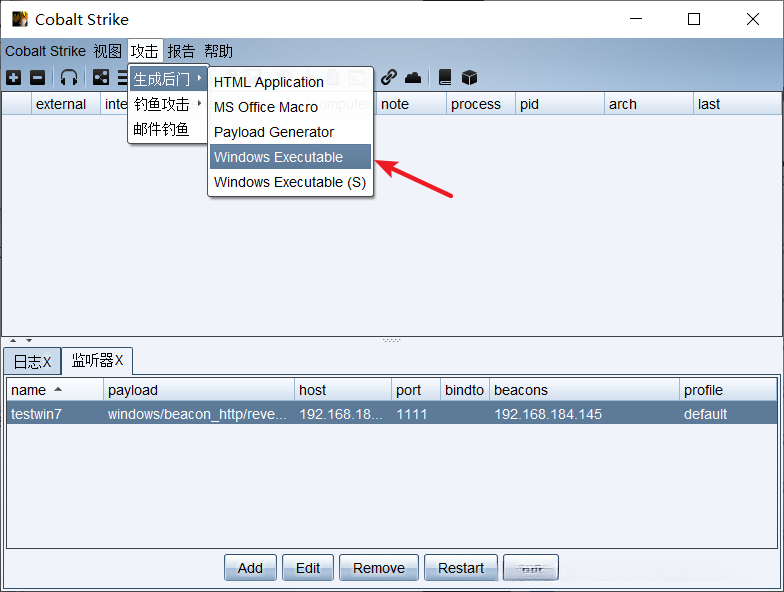Sort listeners by host column
The width and height of the screenshot is (784, 592).
(x=343, y=390)
